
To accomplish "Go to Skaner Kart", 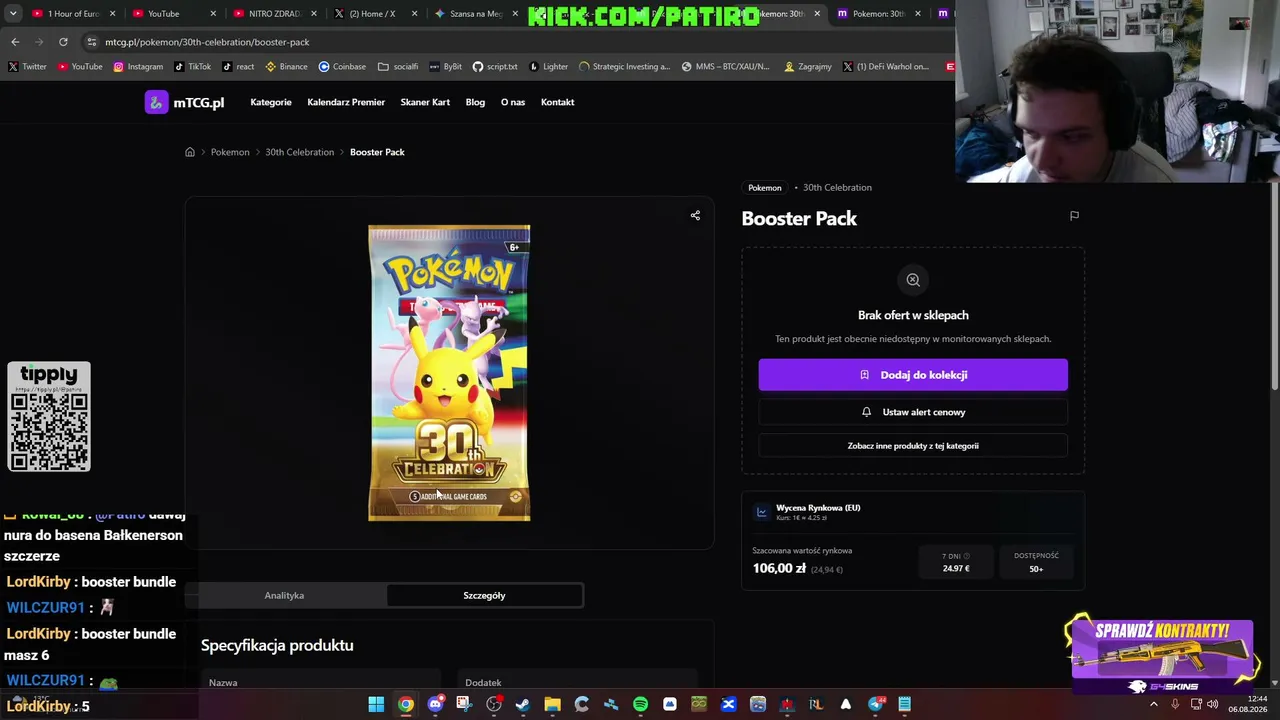I will click(425, 102).
